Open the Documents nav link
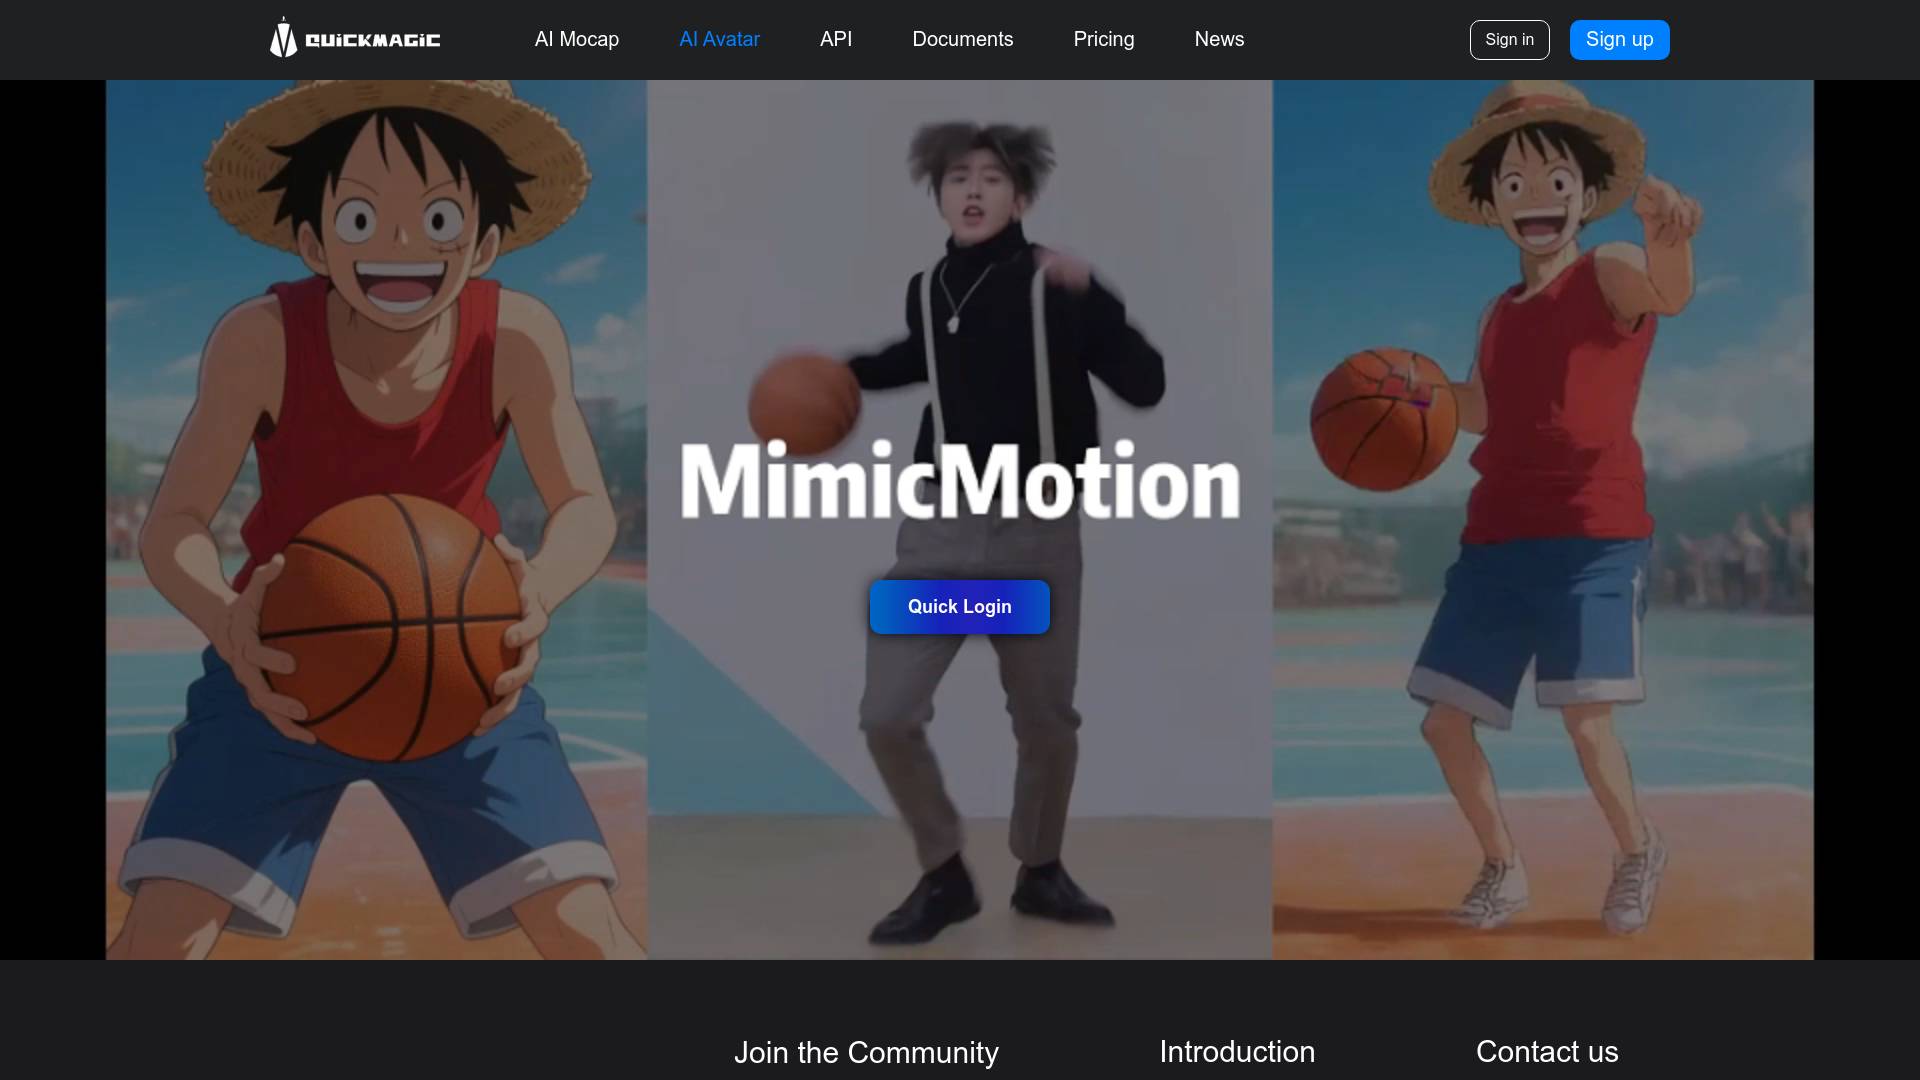Image resolution: width=1920 pixels, height=1080 pixels. 963,39
